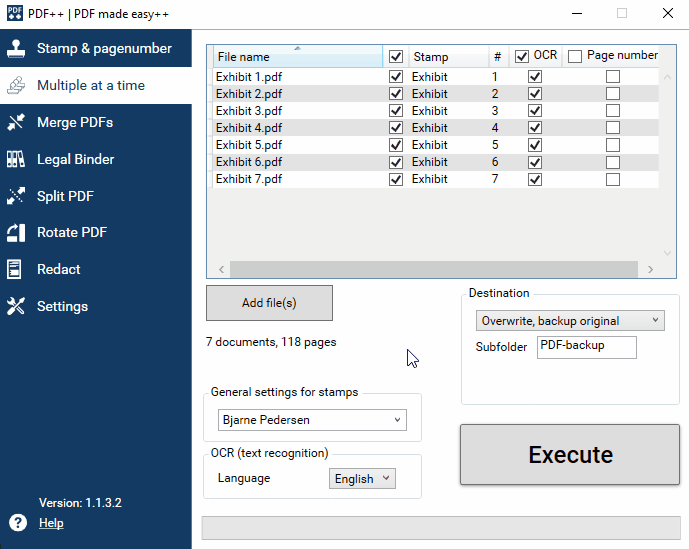The width and height of the screenshot is (689, 549).
Task: Click the Execute button
Action: pyautogui.click(x=570, y=454)
